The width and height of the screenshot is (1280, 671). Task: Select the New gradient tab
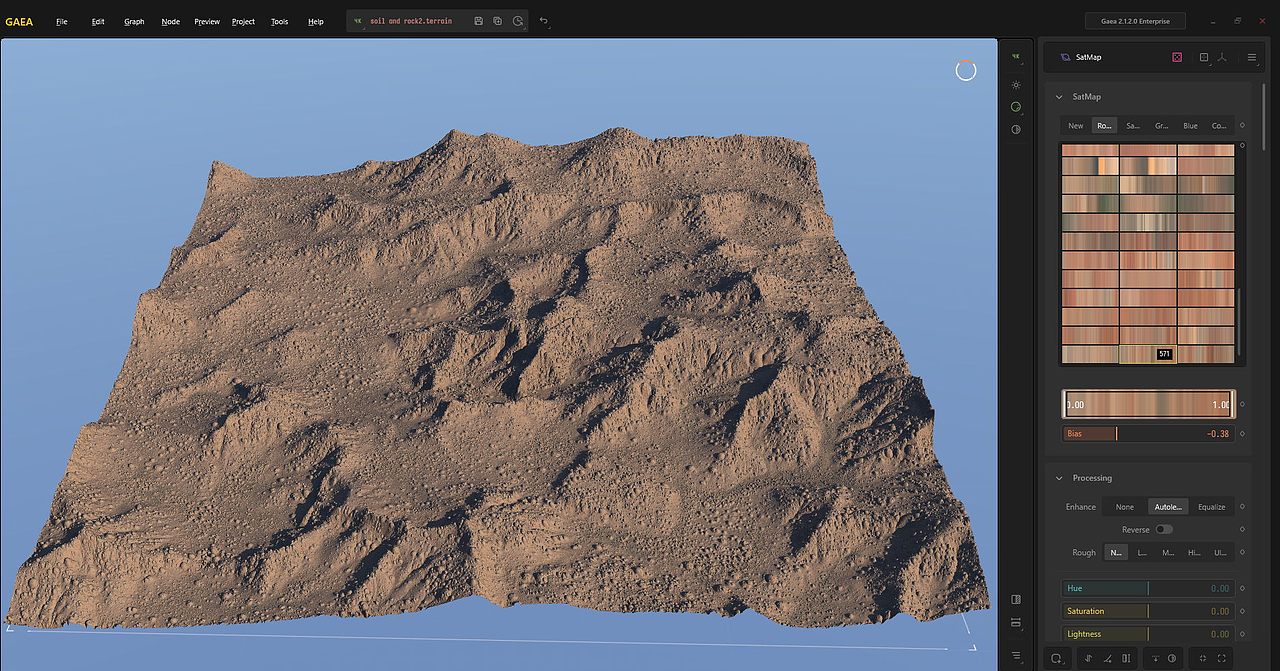(x=1076, y=126)
